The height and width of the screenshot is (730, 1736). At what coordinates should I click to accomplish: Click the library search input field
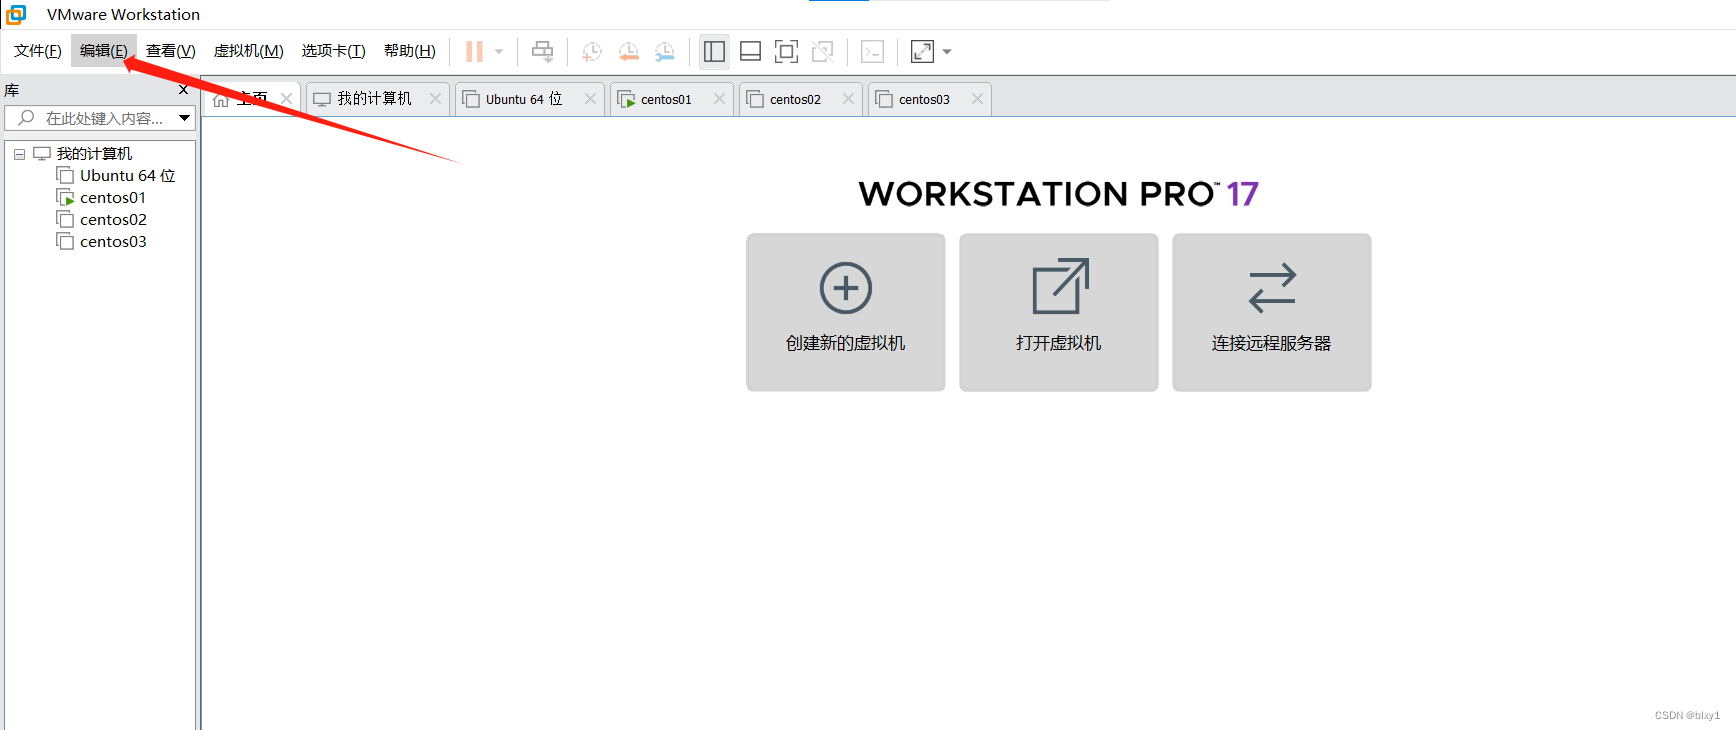pyautogui.click(x=92, y=118)
